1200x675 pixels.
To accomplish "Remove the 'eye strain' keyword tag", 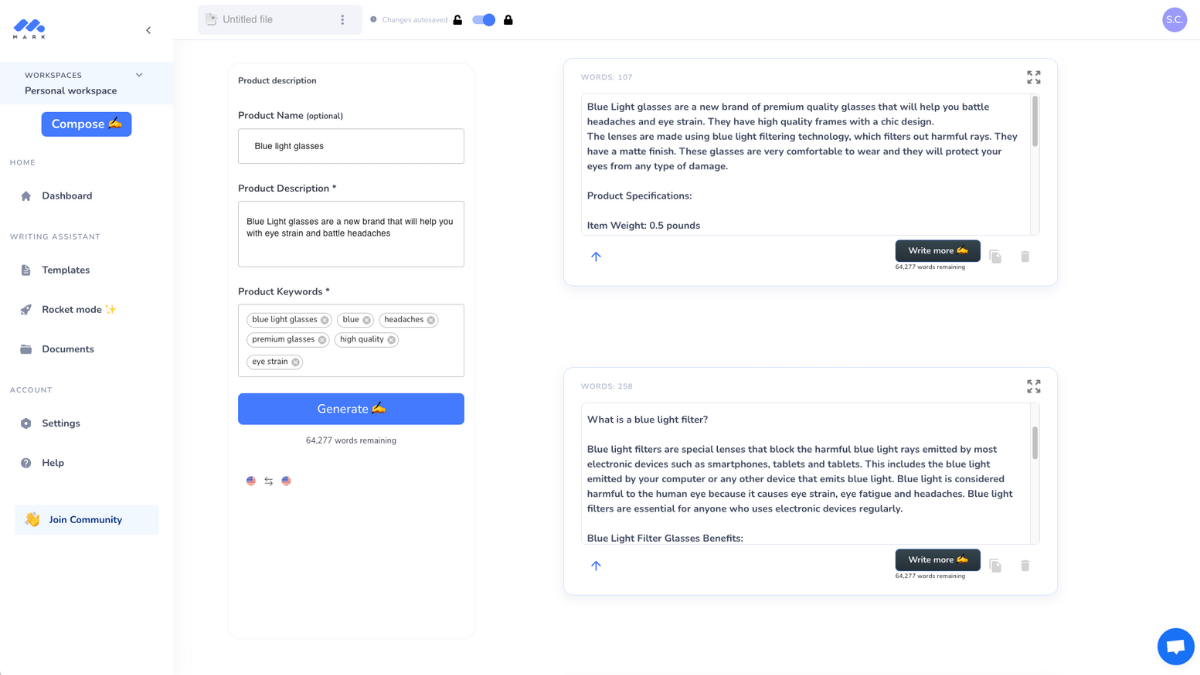I will click(295, 362).
